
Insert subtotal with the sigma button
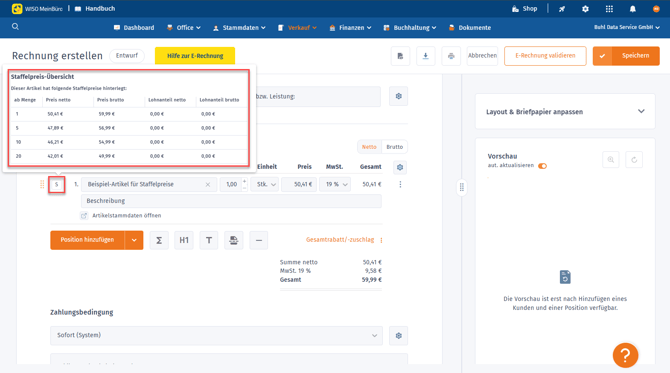(x=159, y=240)
